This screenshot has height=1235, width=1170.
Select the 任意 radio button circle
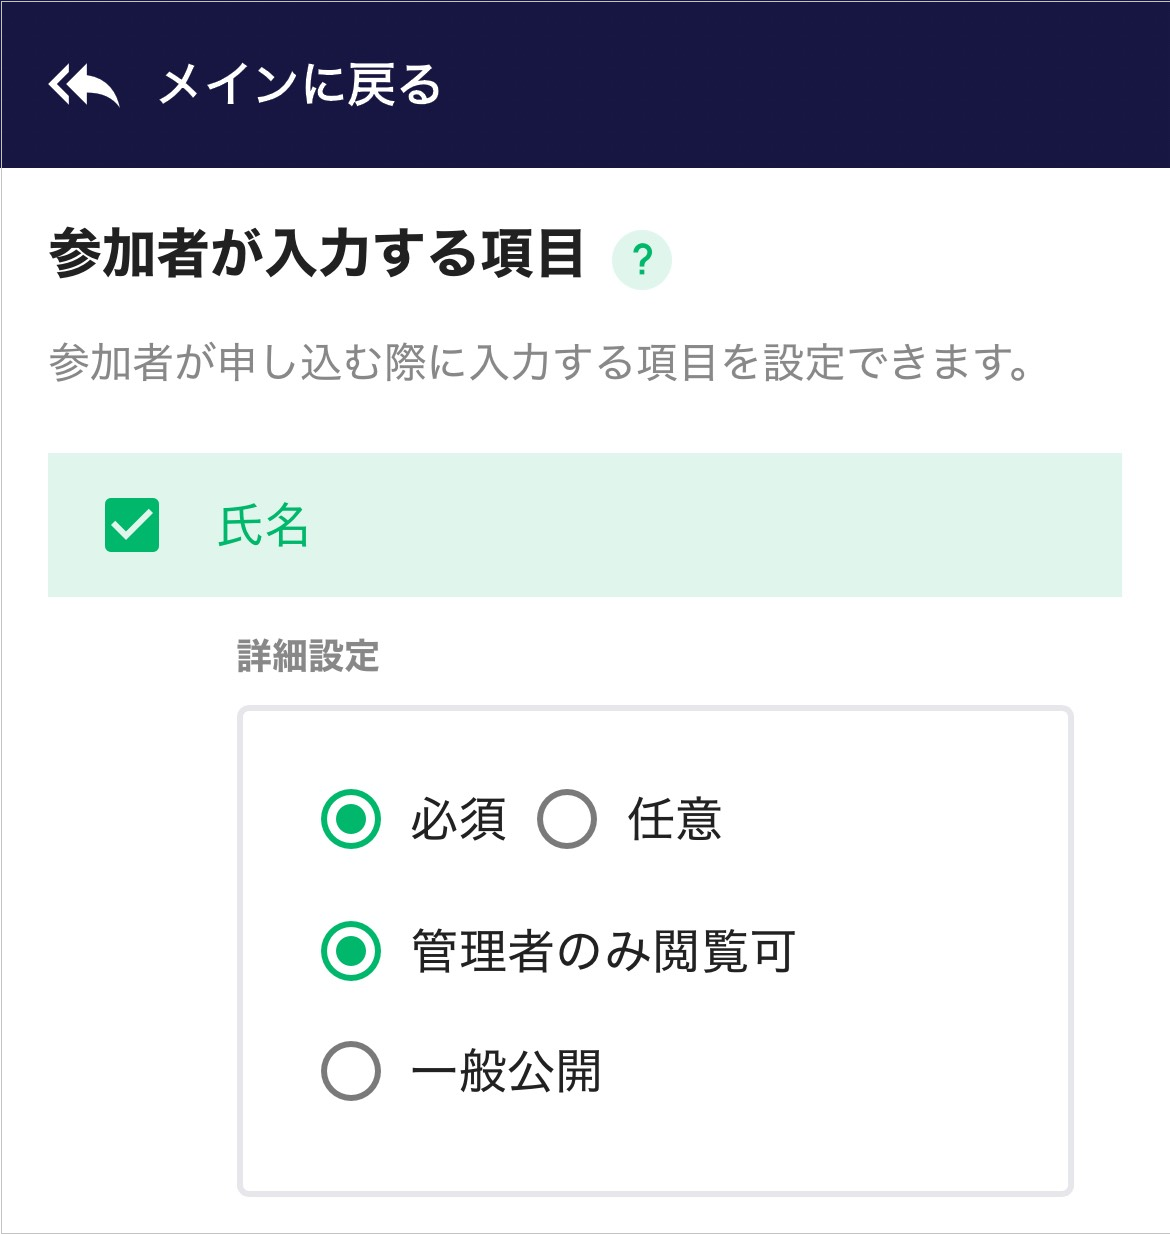click(x=567, y=819)
